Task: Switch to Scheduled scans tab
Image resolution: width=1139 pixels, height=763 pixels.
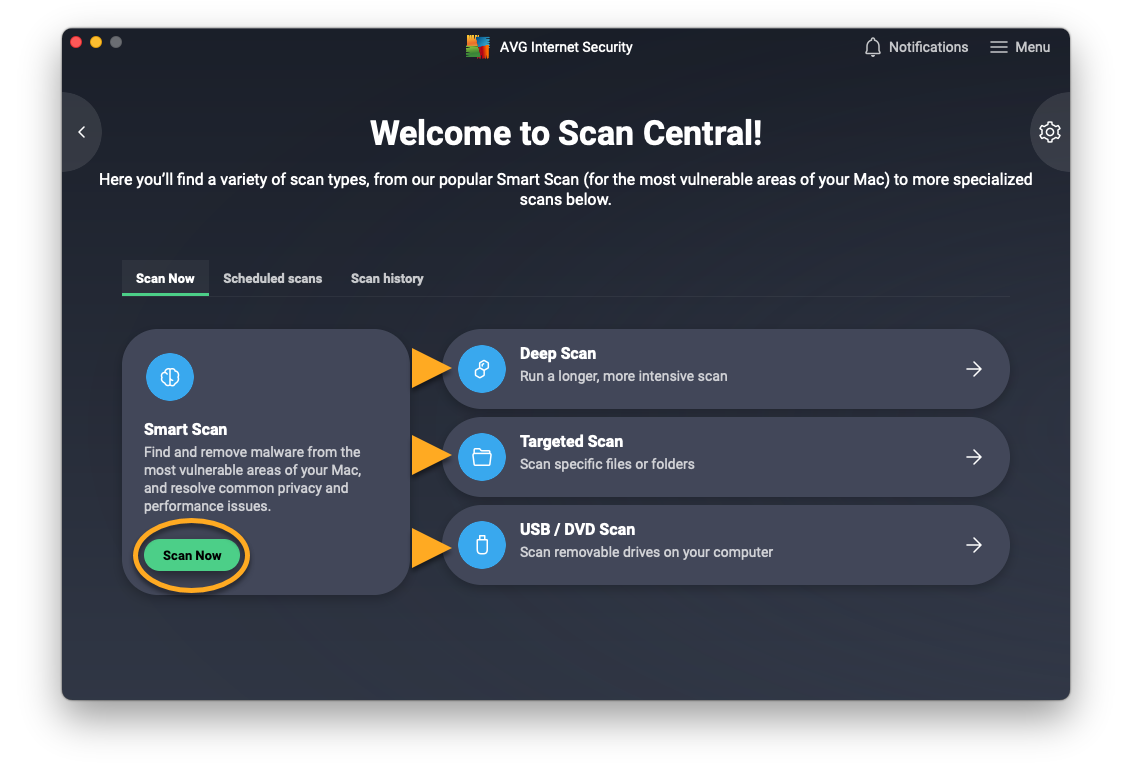Action: [272, 278]
